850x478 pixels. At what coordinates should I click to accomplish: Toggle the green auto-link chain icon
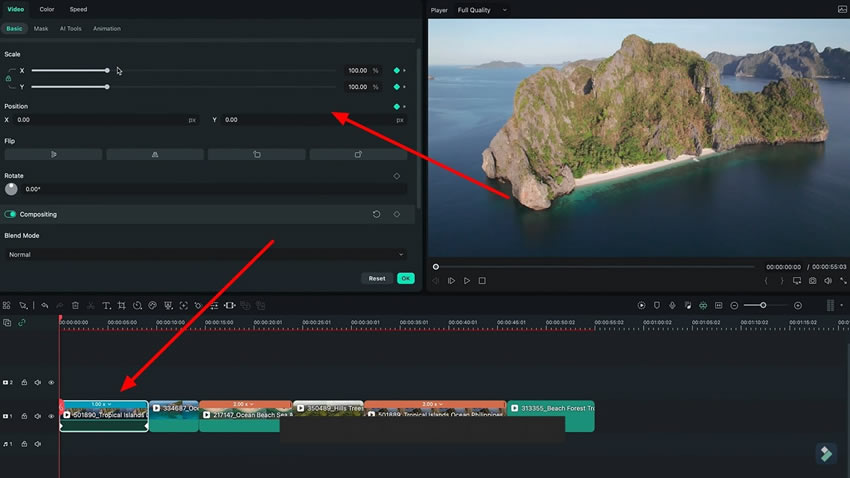click(x=22, y=322)
